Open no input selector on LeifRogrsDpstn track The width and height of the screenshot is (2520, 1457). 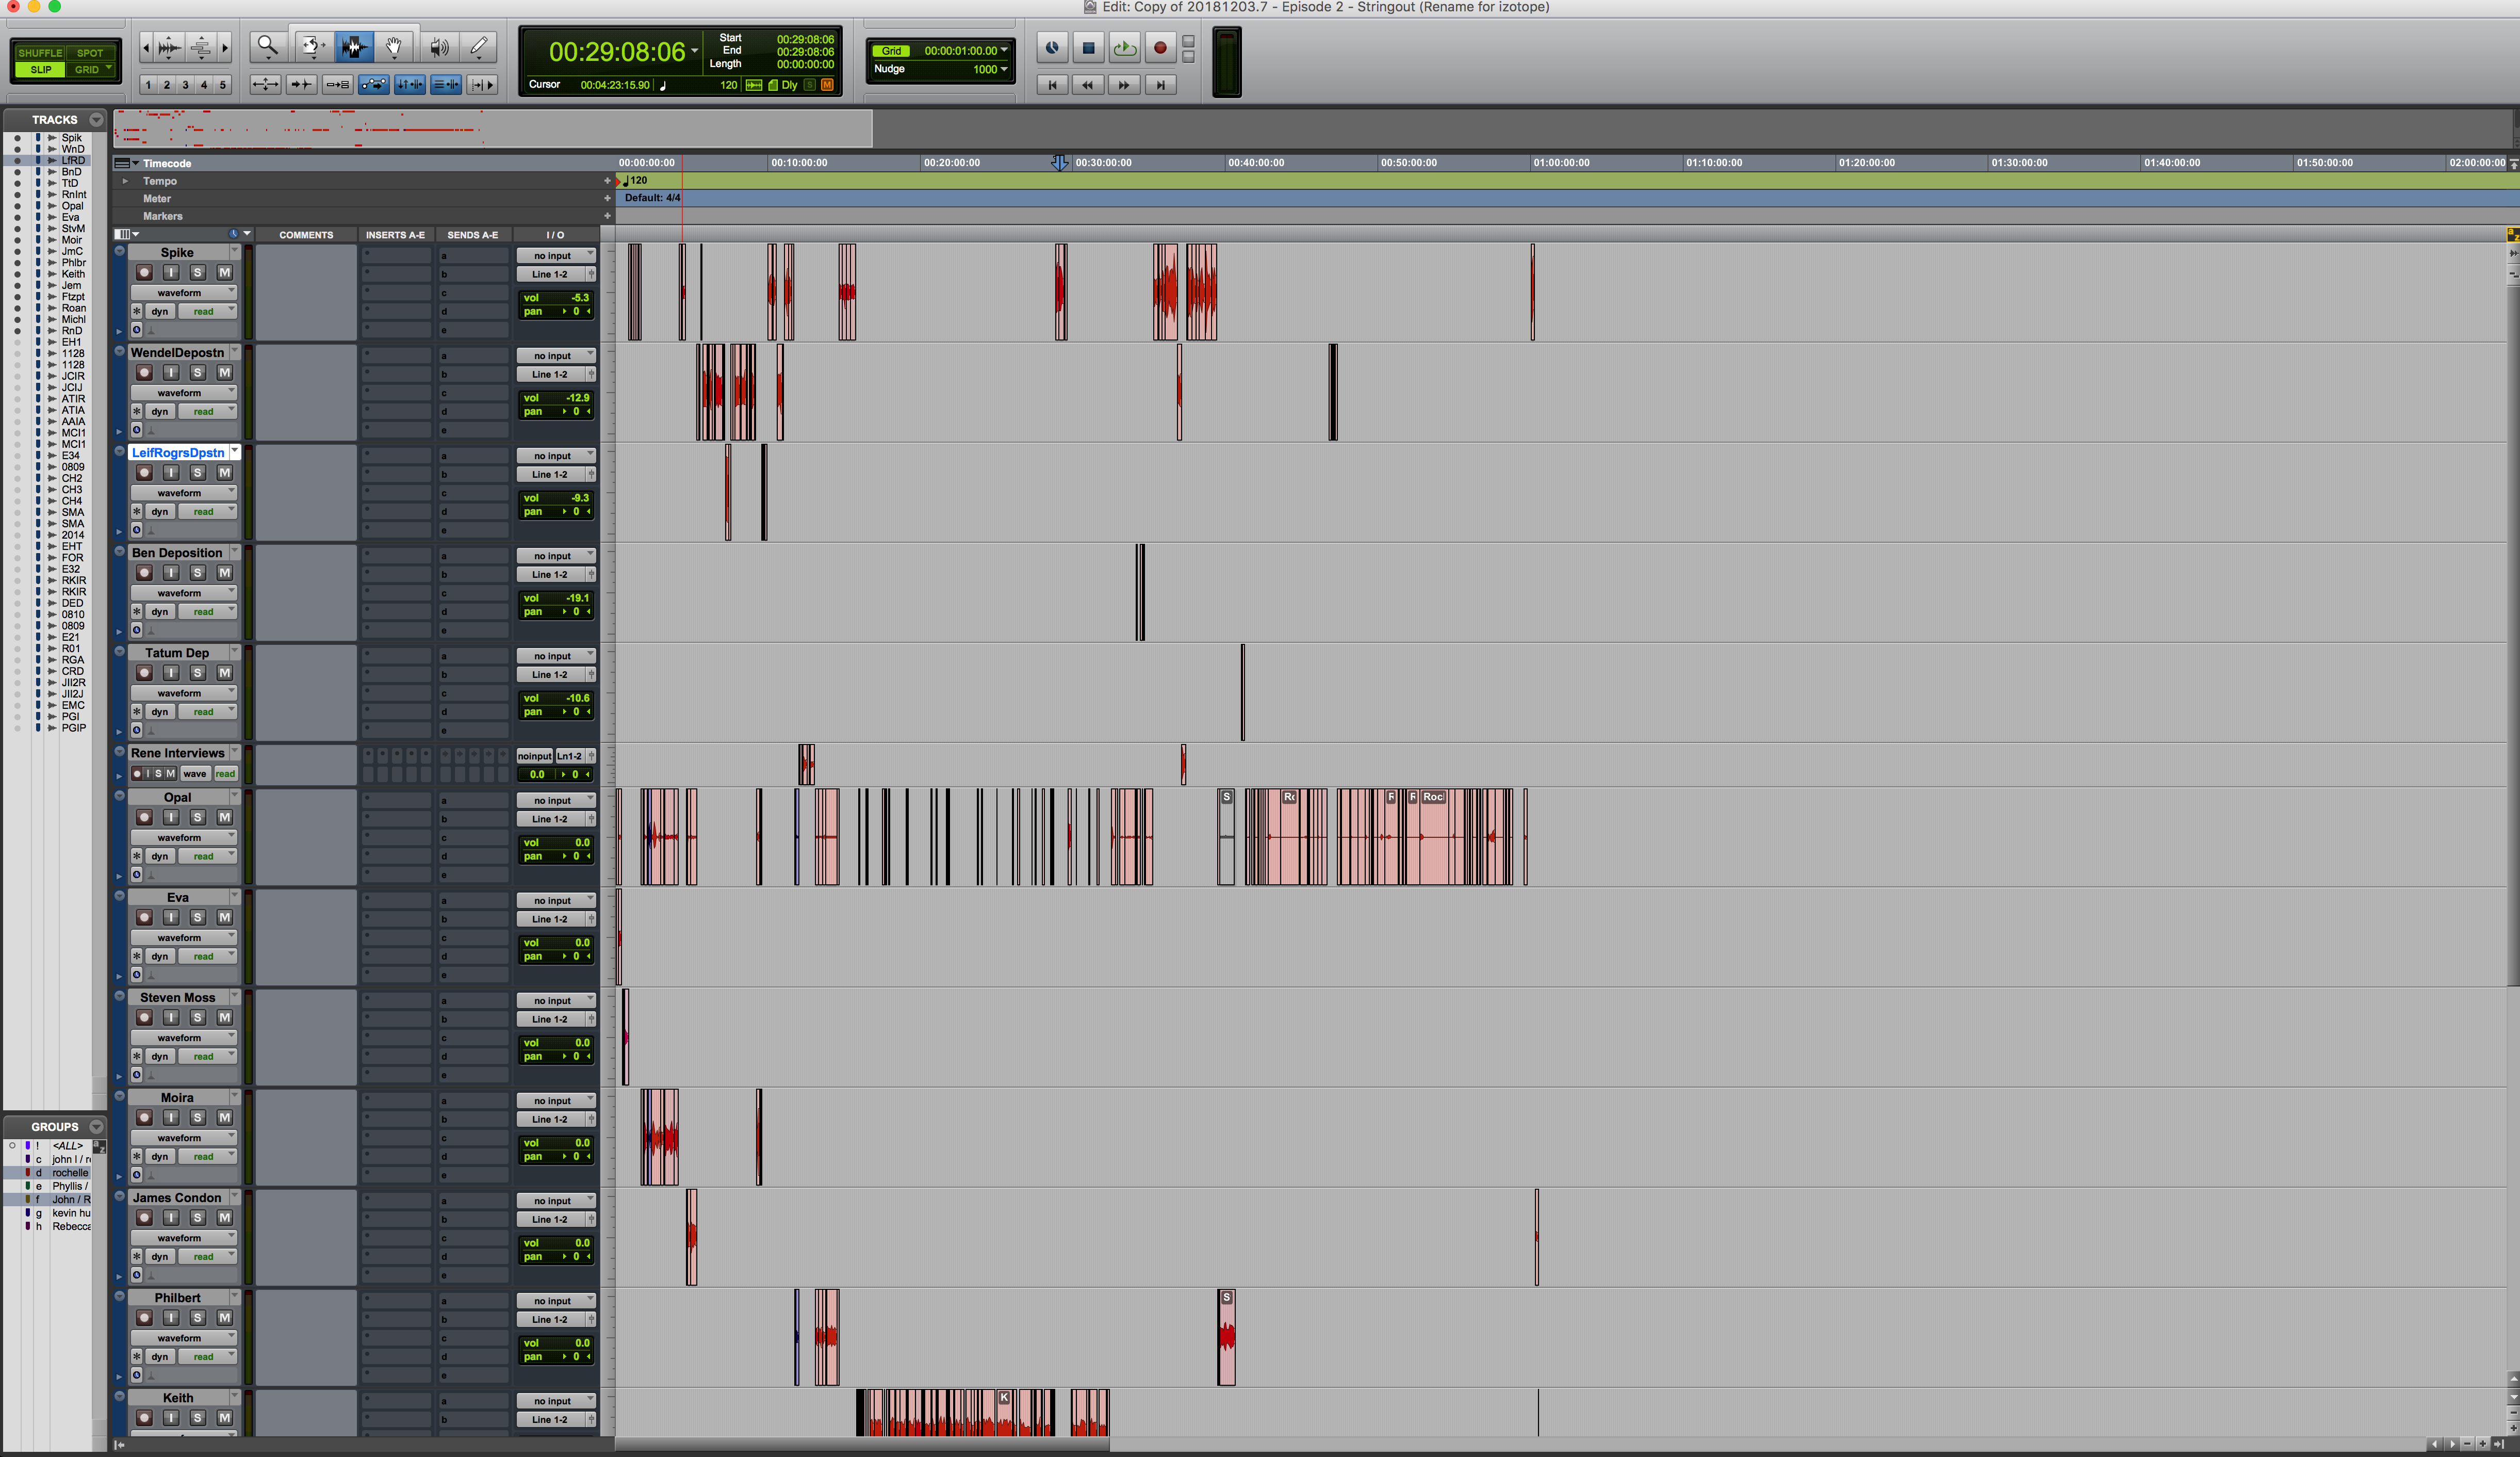[556, 456]
